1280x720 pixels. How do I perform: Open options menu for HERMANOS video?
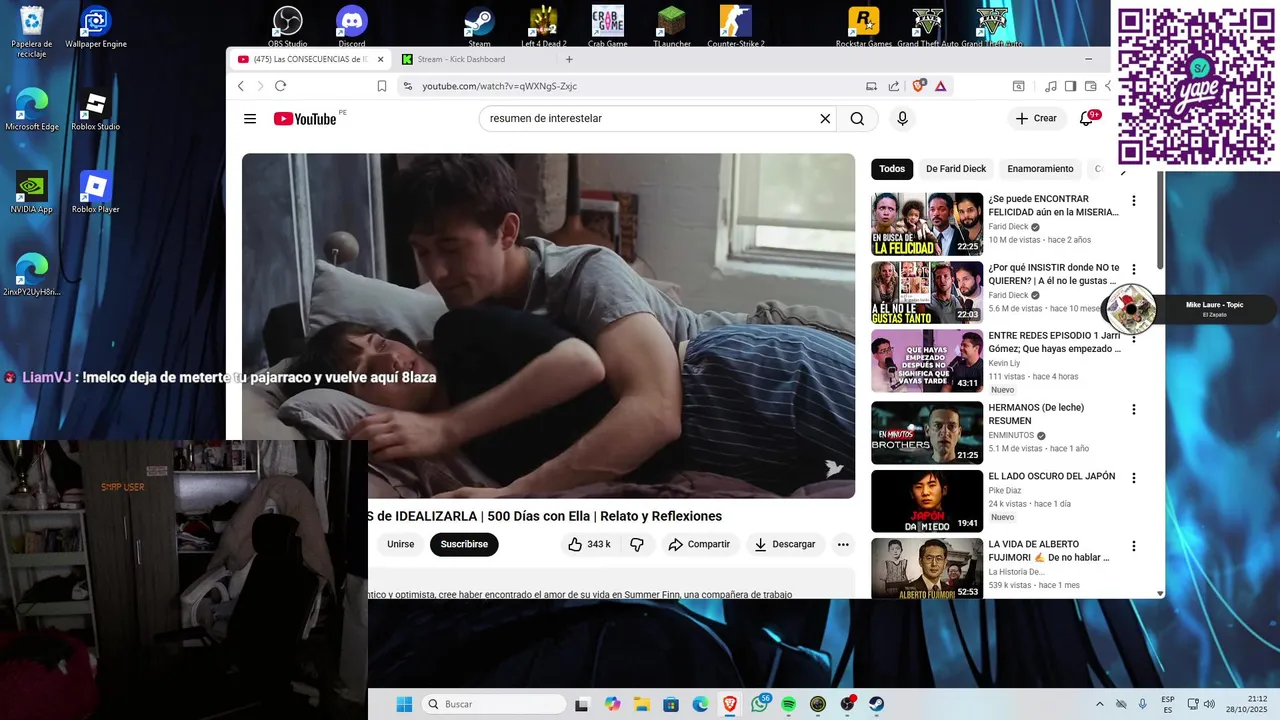coord(1134,409)
